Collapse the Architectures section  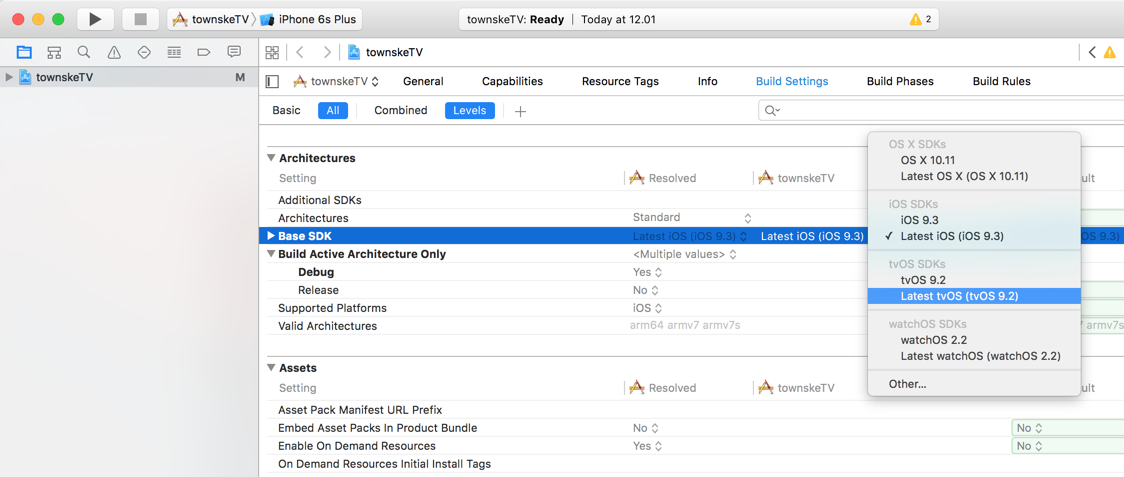[271, 158]
